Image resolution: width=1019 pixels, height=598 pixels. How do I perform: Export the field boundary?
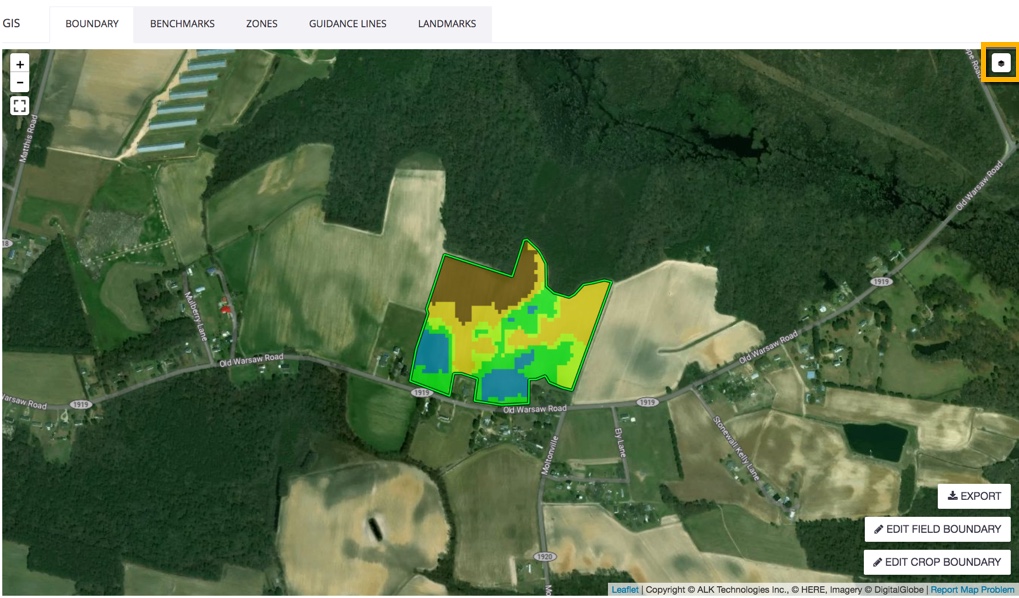tap(974, 496)
